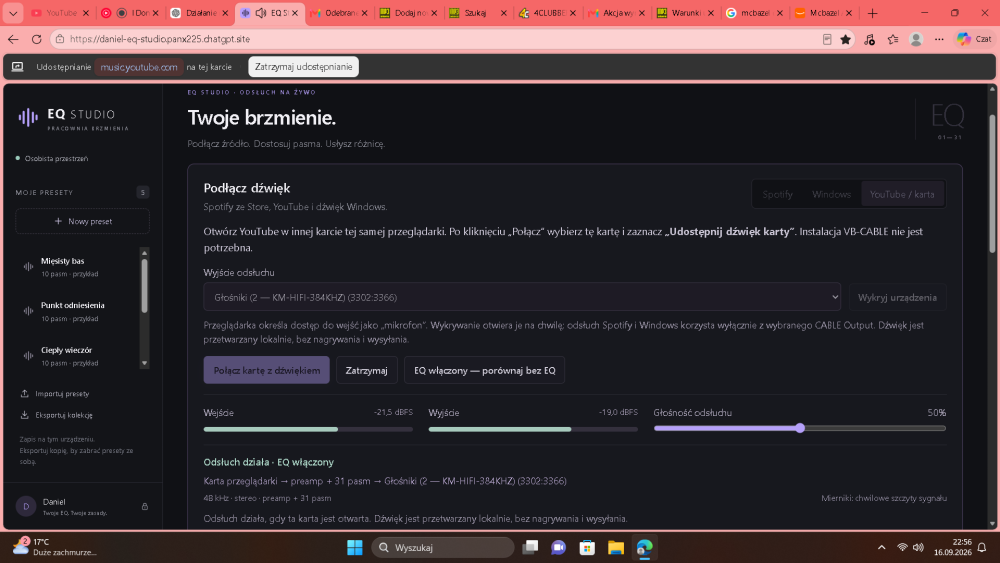The height and width of the screenshot is (563, 1000).
Task: Open browser settings three-dots menu
Action: 939,39
